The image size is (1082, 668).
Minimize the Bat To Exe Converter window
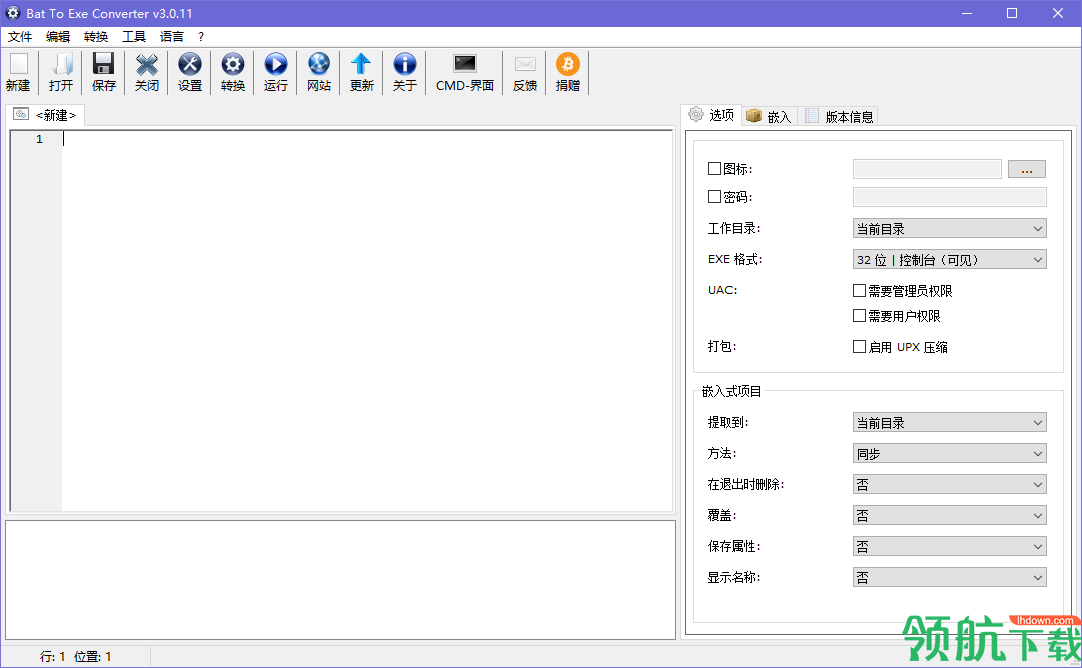pos(967,13)
